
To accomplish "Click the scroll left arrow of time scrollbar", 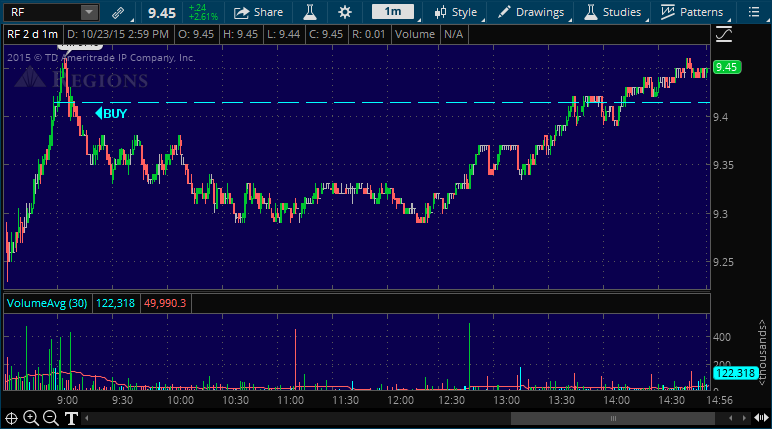I will coord(87,419).
